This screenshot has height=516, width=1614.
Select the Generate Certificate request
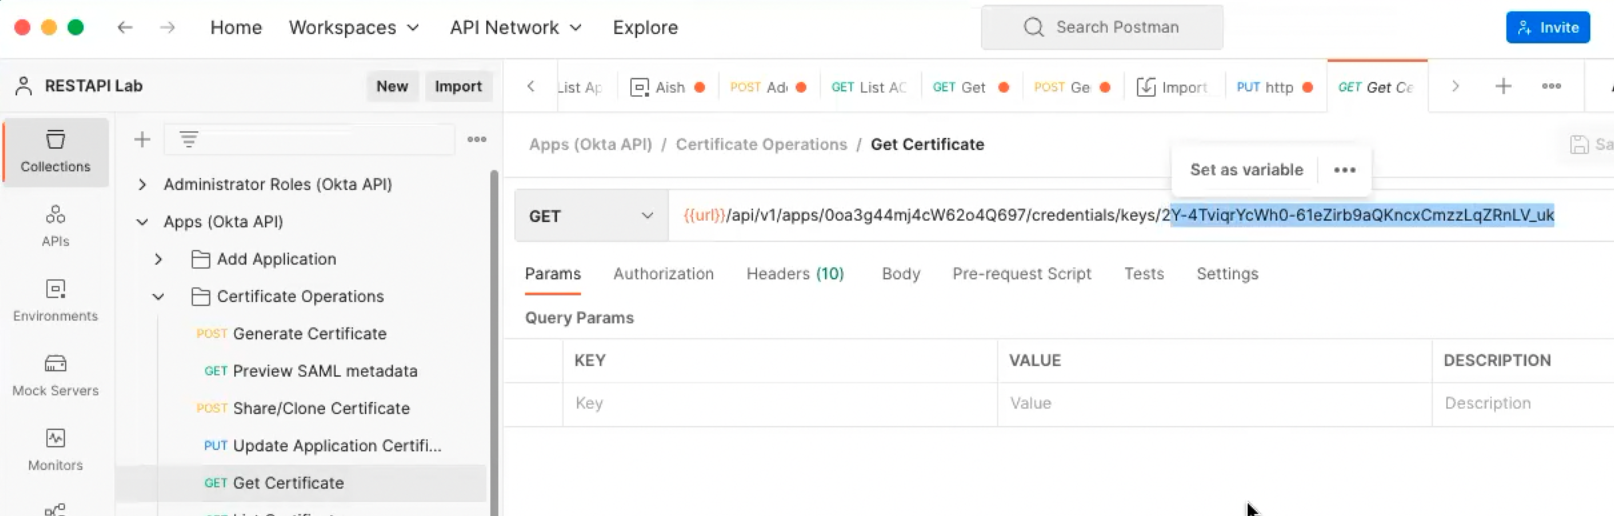[x=309, y=334]
